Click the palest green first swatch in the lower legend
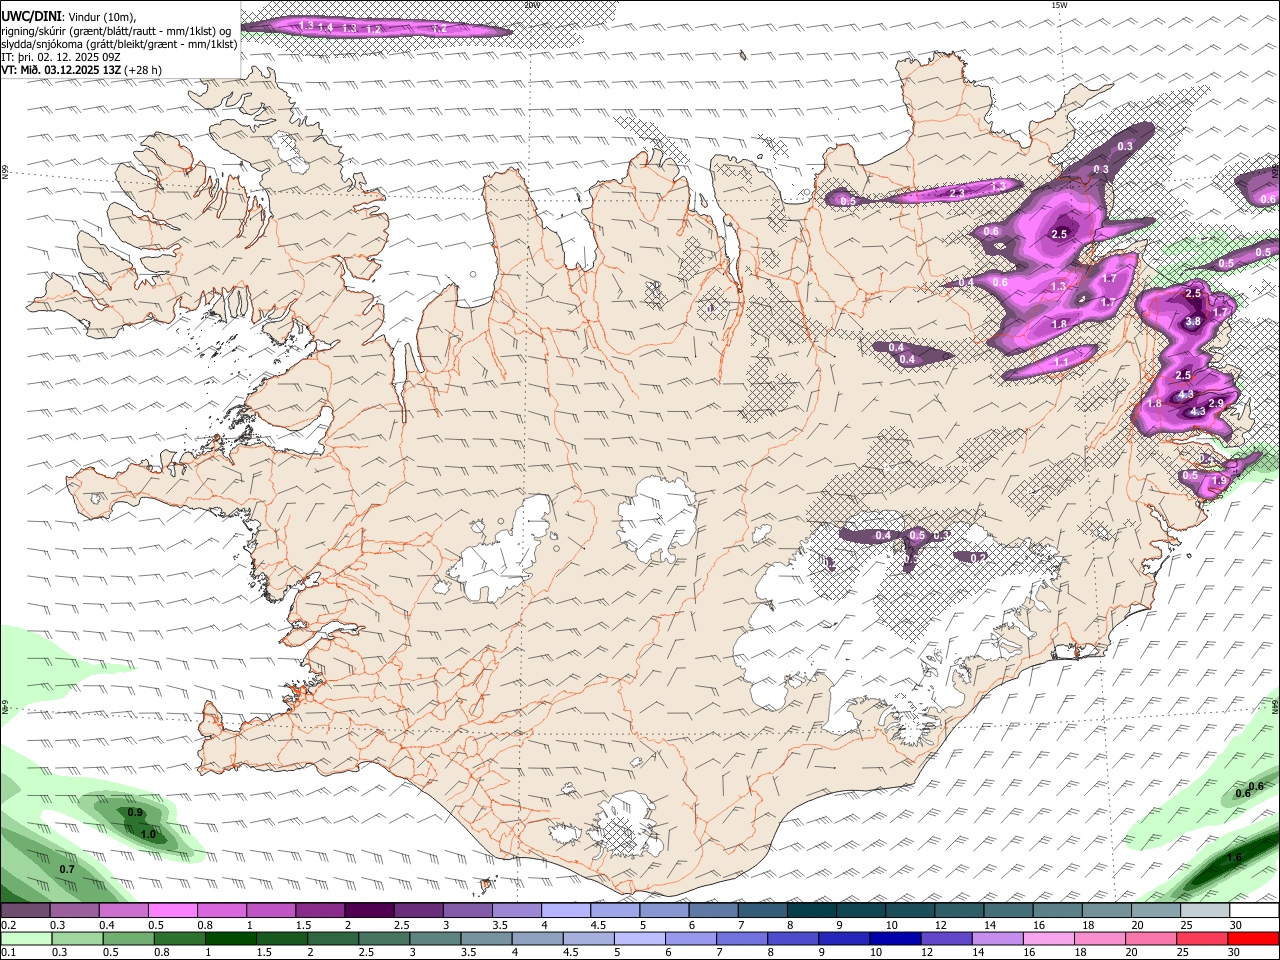1280x960 pixels. point(25,938)
